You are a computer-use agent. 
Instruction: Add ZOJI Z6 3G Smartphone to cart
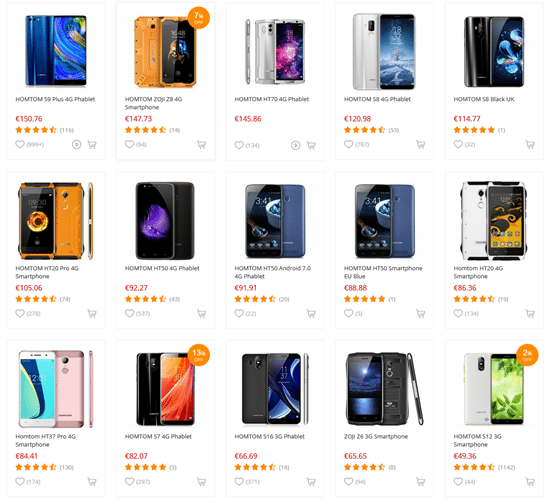(x=421, y=482)
